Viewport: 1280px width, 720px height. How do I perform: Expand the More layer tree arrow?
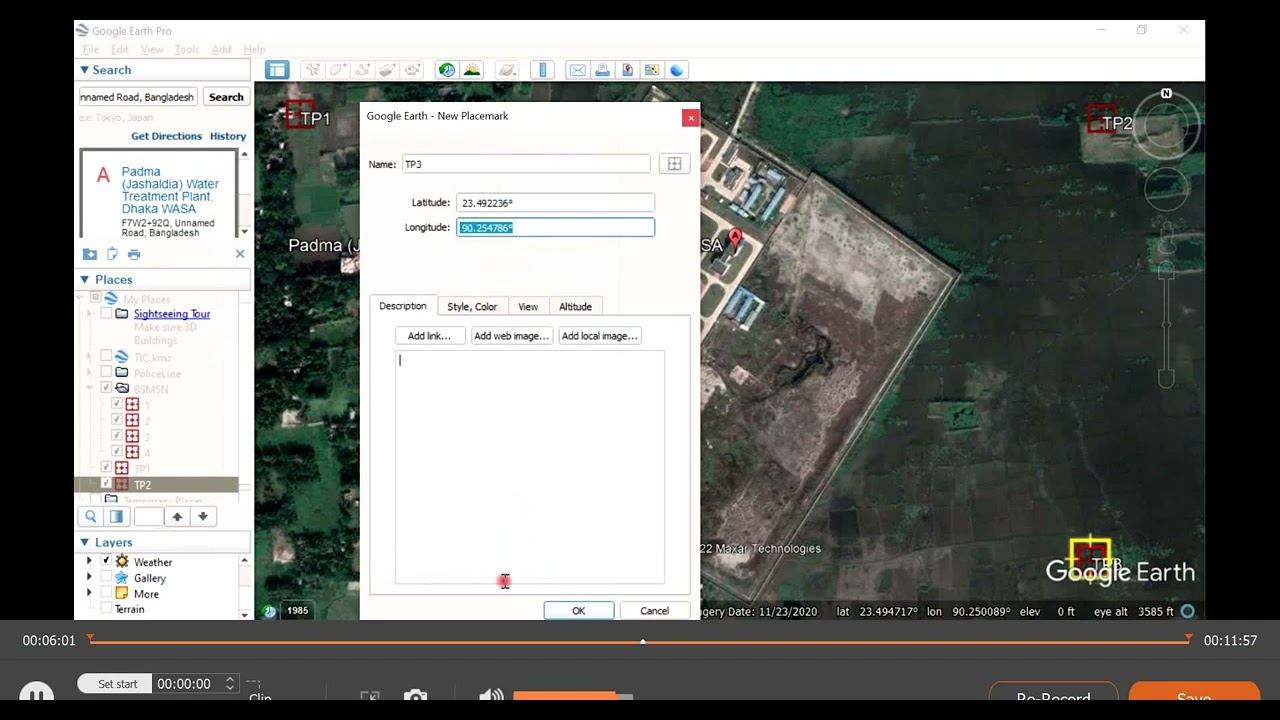[x=90, y=594]
